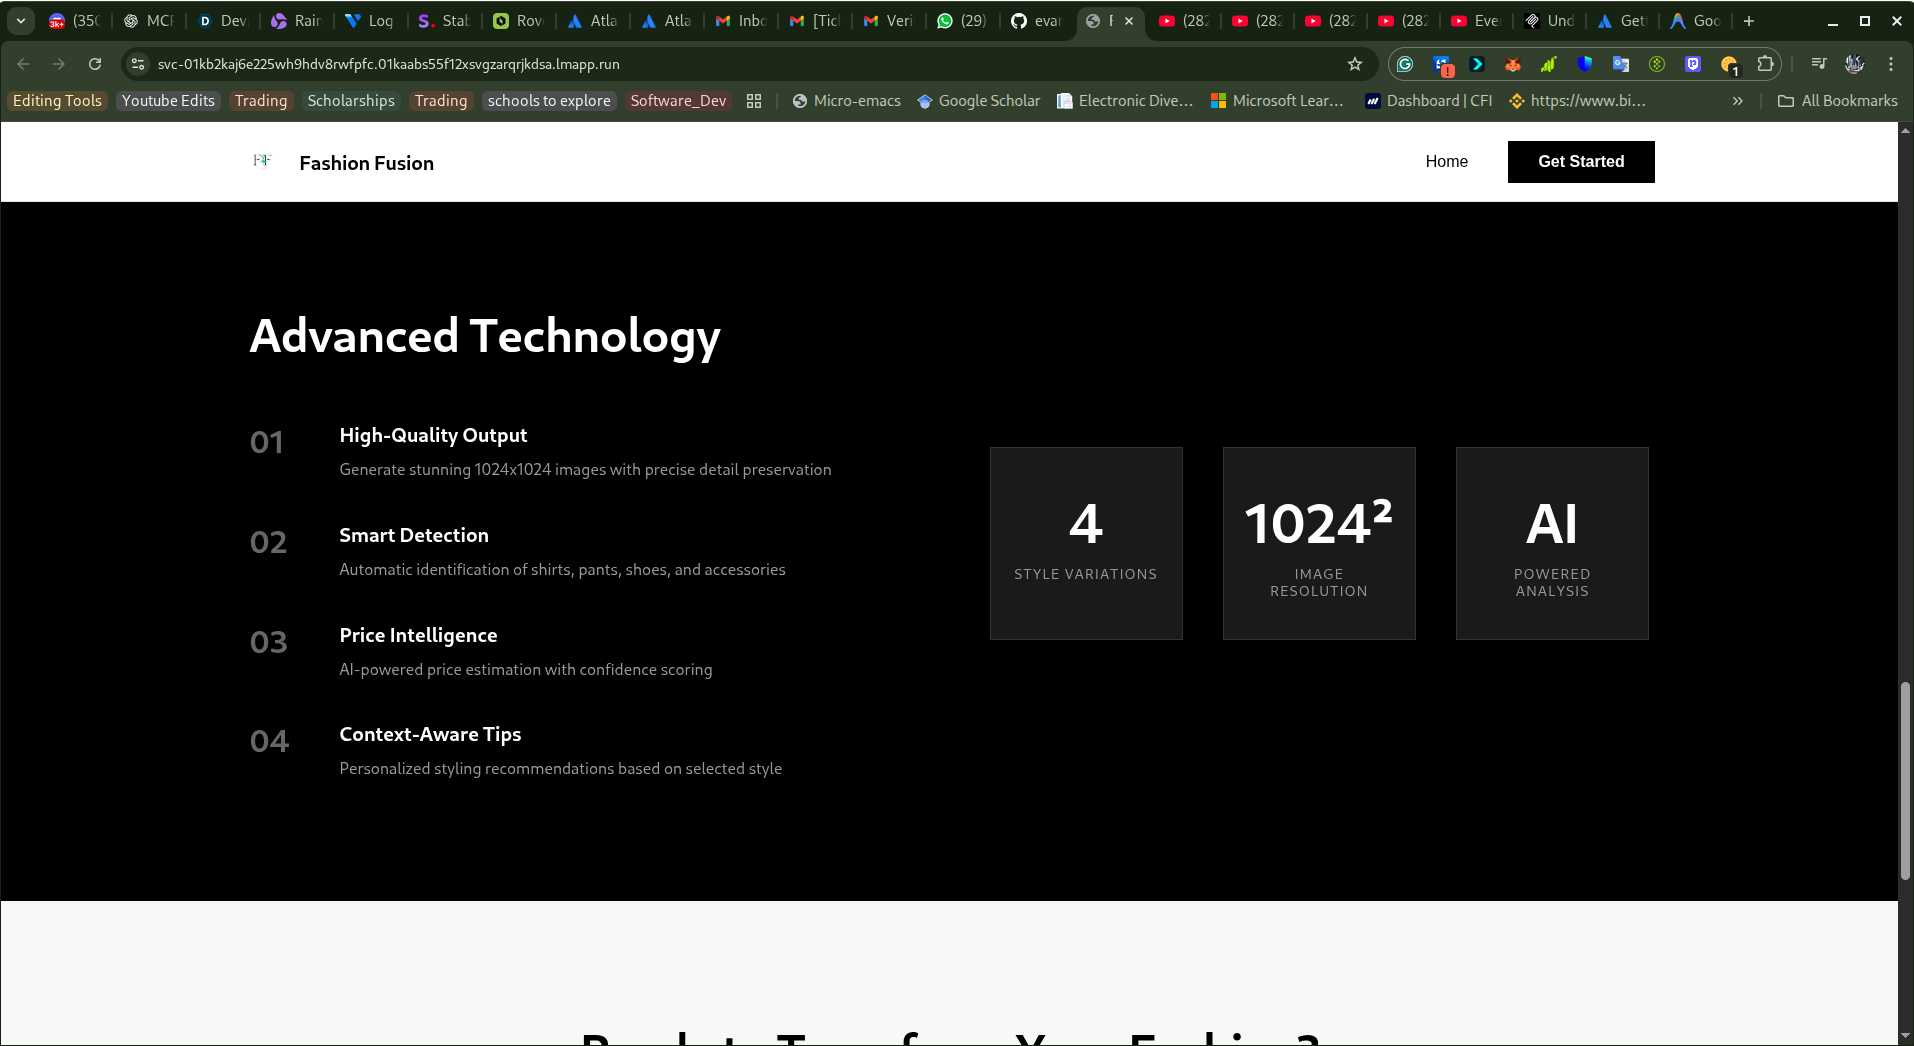Screen dimensions: 1914x1046
Task: Open the teal arrow extension icon
Action: point(1477,64)
